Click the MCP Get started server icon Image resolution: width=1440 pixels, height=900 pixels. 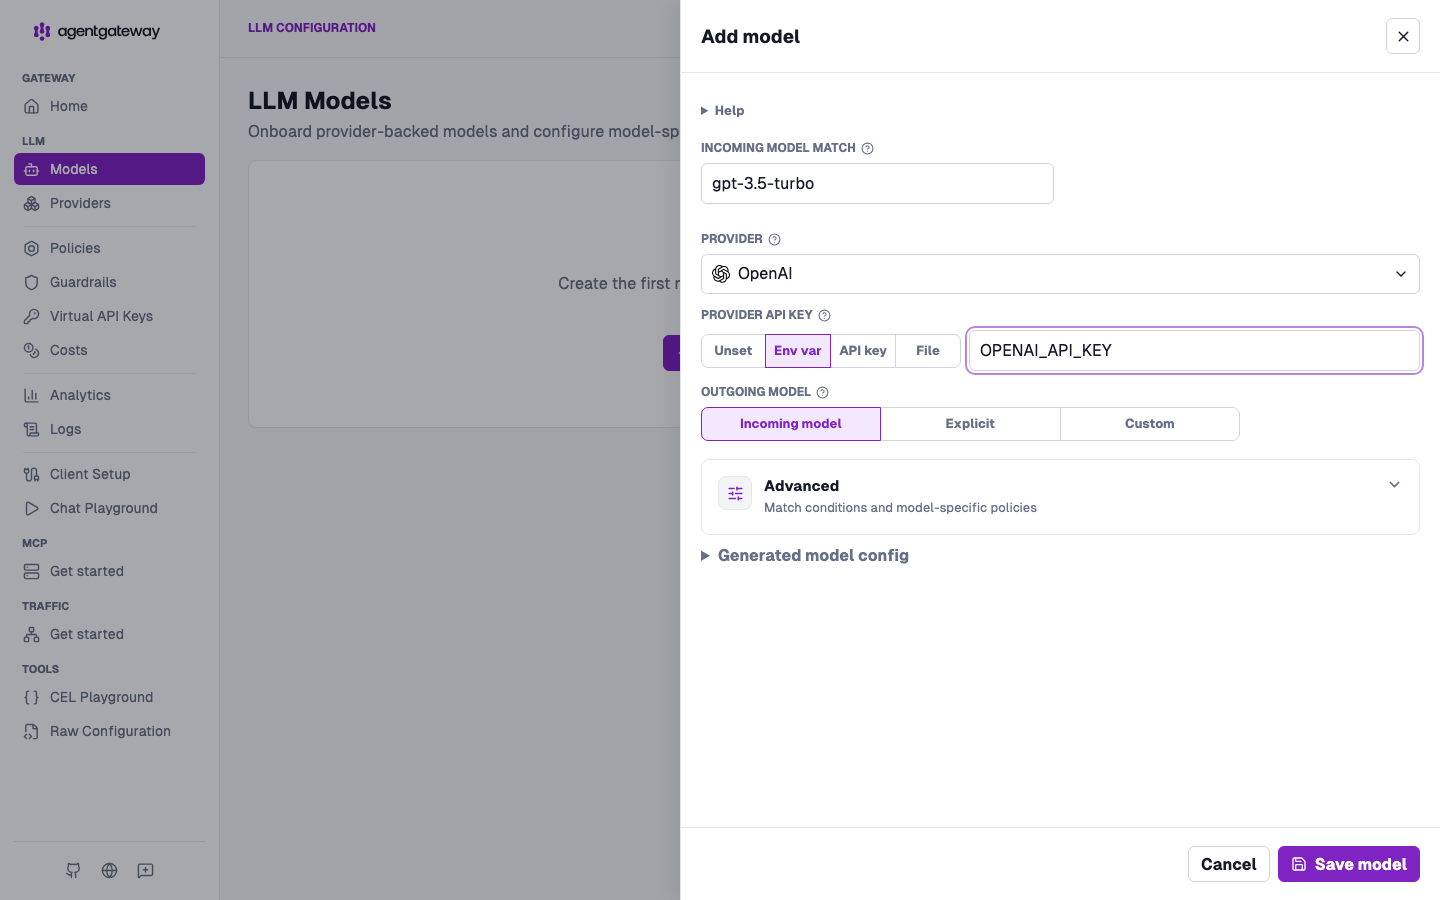[x=32, y=571]
